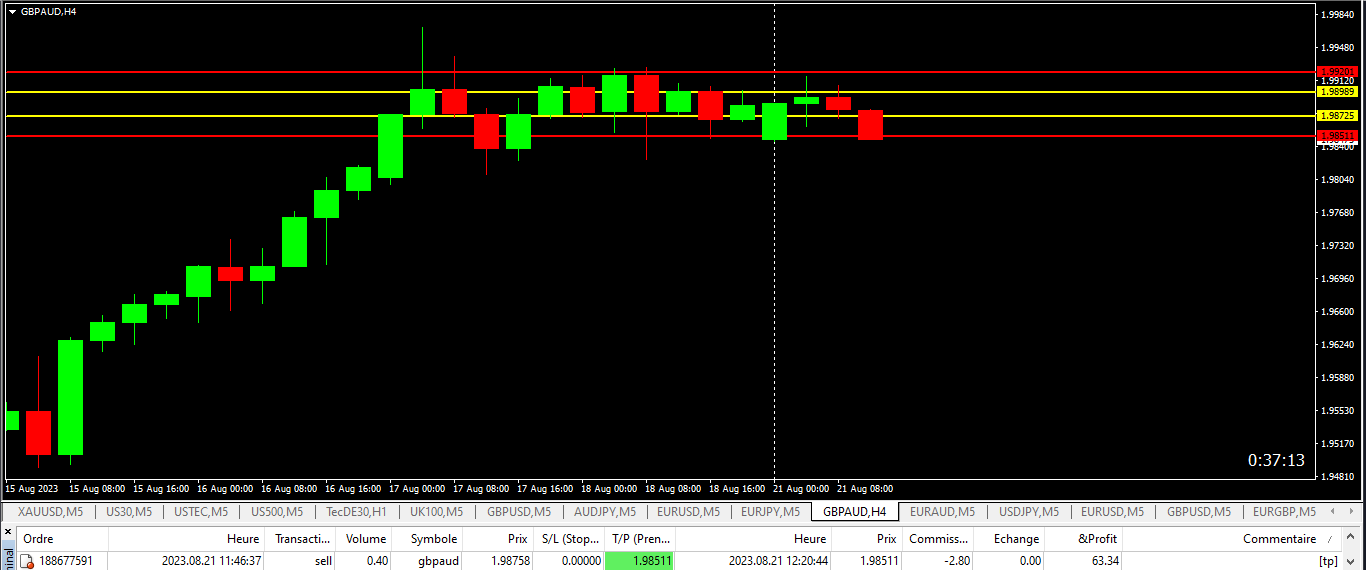The image size is (1366, 570).
Task: Click the sell order icon for 188677591
Action: (27, 561)
